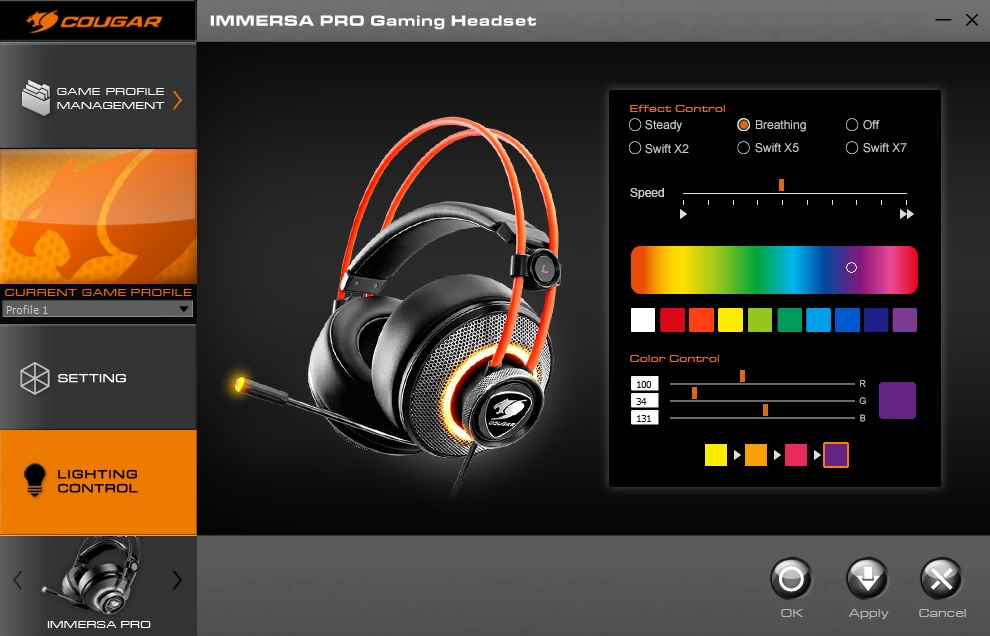Click the color picker circle marker
Image resolution: width=990 pixels, height=636 pixels.
point(851,268)
